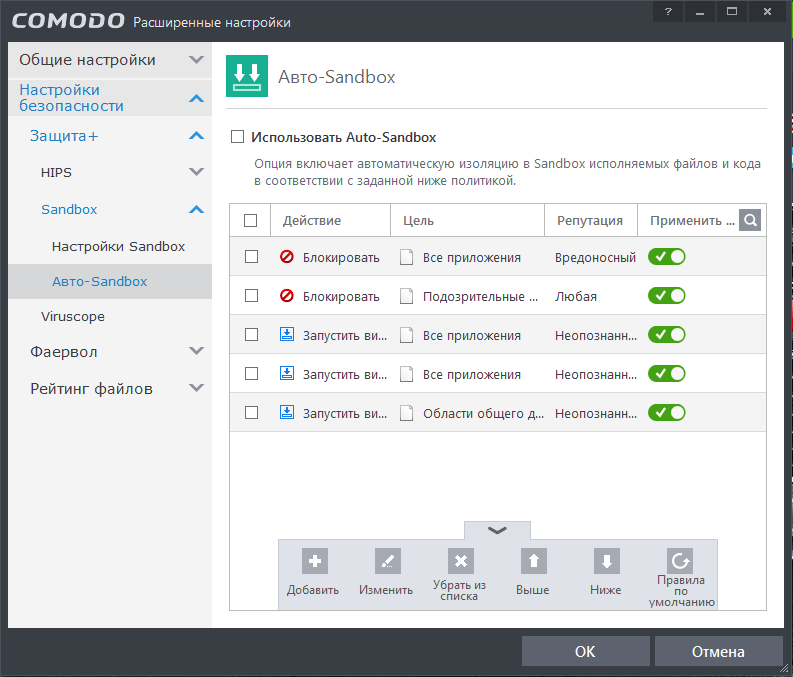Click the Move Up arrow icon
Image resolution: width=793 pixels, height=677 pixels.
click(x=534, y=561)
